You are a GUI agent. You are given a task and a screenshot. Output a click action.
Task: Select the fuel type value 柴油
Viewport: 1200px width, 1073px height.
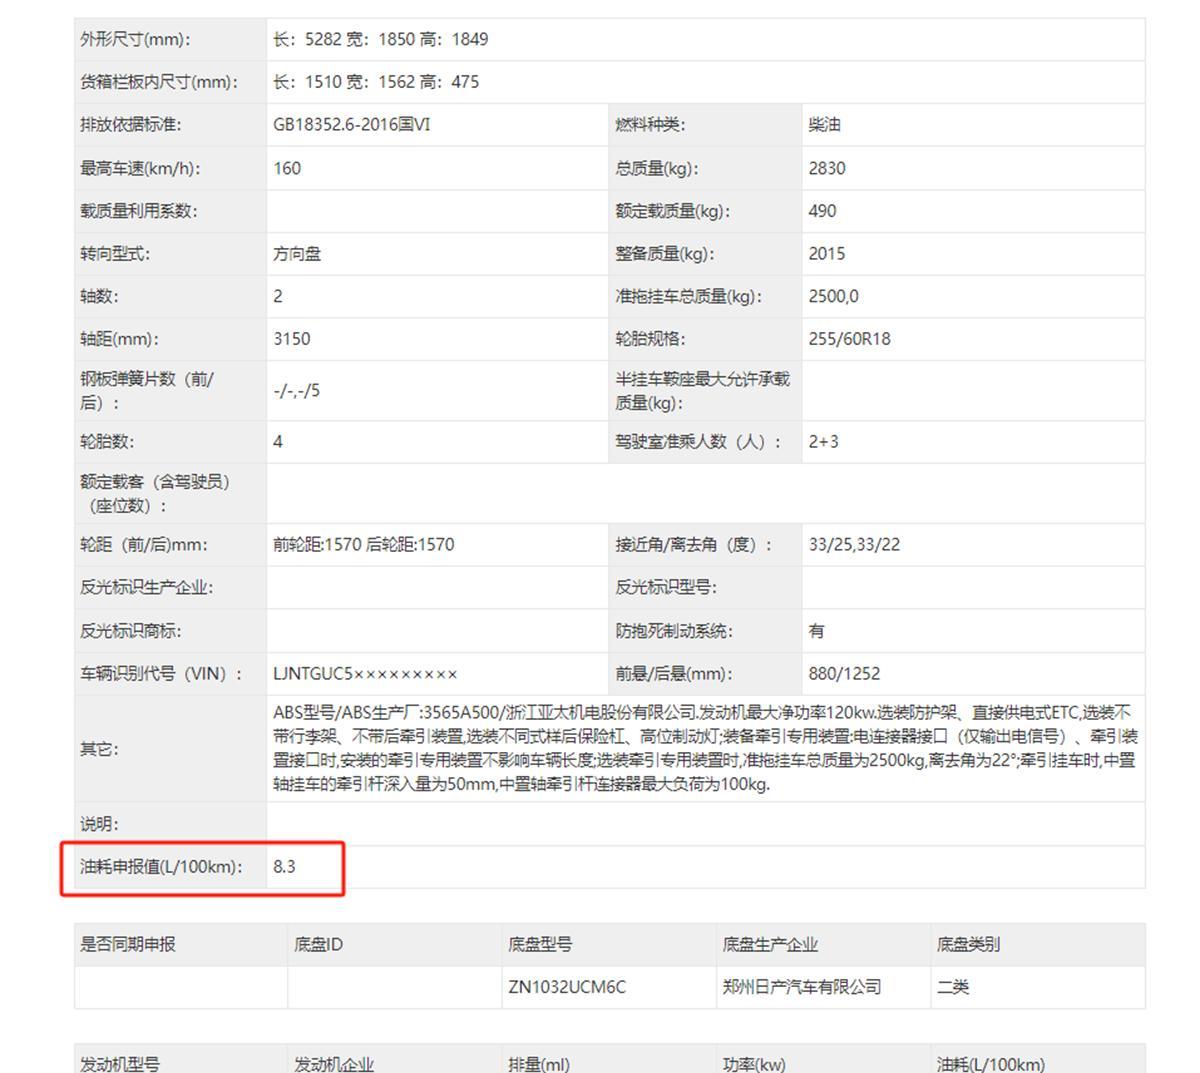pos(824,125)
